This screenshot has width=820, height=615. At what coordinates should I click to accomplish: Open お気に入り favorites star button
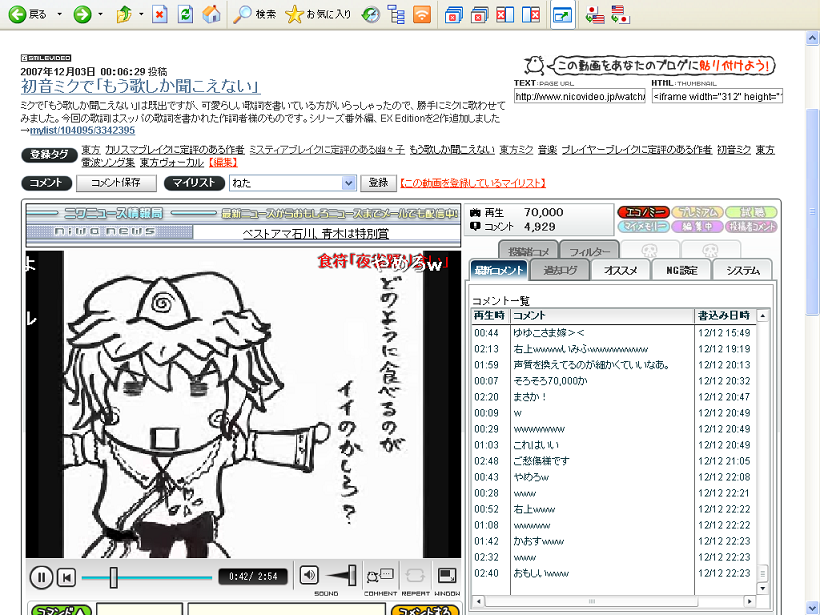318,14
